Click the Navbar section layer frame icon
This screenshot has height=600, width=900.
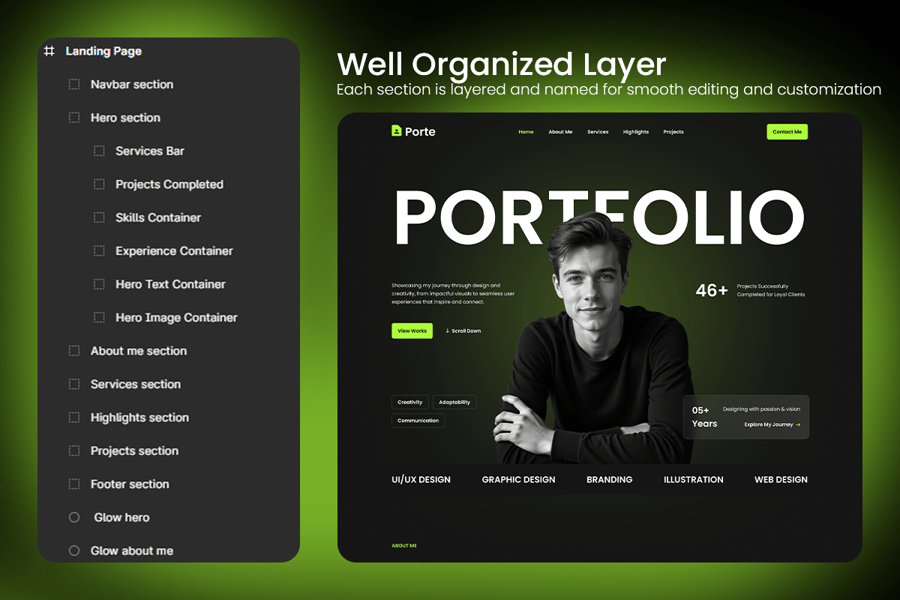(74, 85)
